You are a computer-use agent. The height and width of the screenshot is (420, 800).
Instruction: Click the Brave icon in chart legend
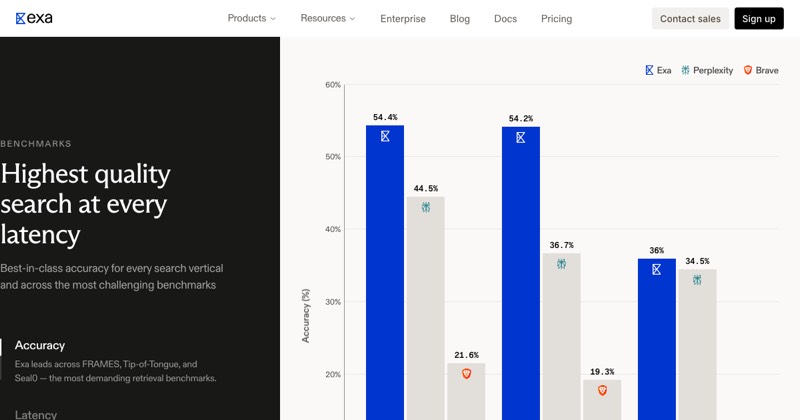click(747, 70)
